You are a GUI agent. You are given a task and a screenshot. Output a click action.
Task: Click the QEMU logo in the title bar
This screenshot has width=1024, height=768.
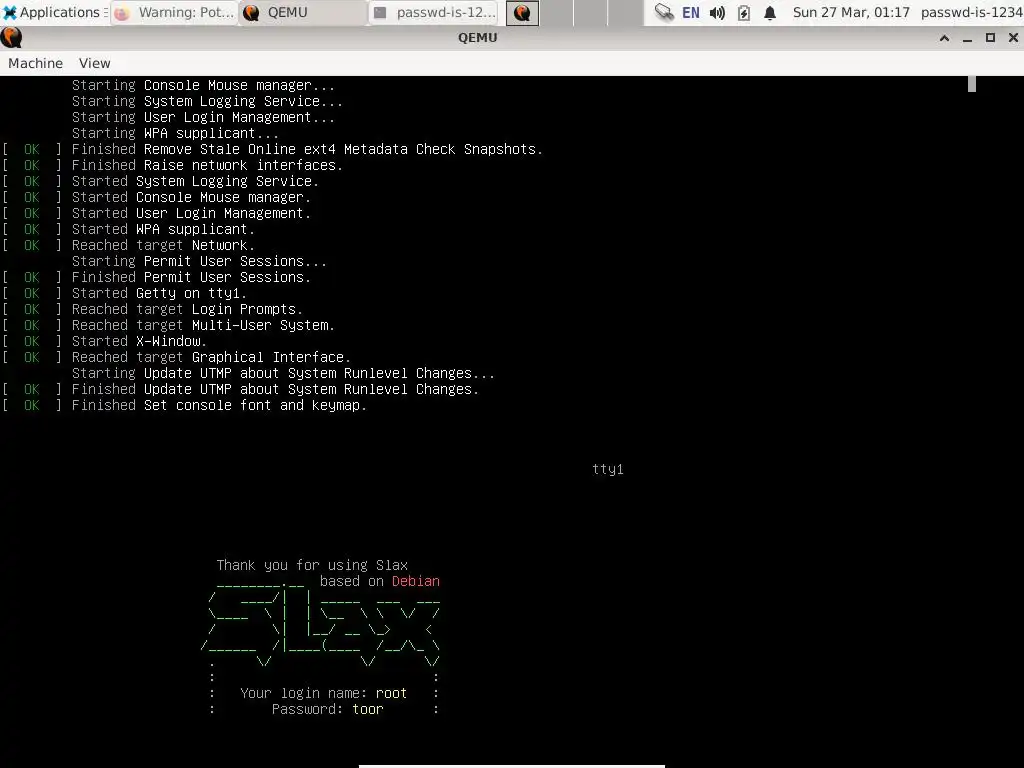click(x=11, y=37)
